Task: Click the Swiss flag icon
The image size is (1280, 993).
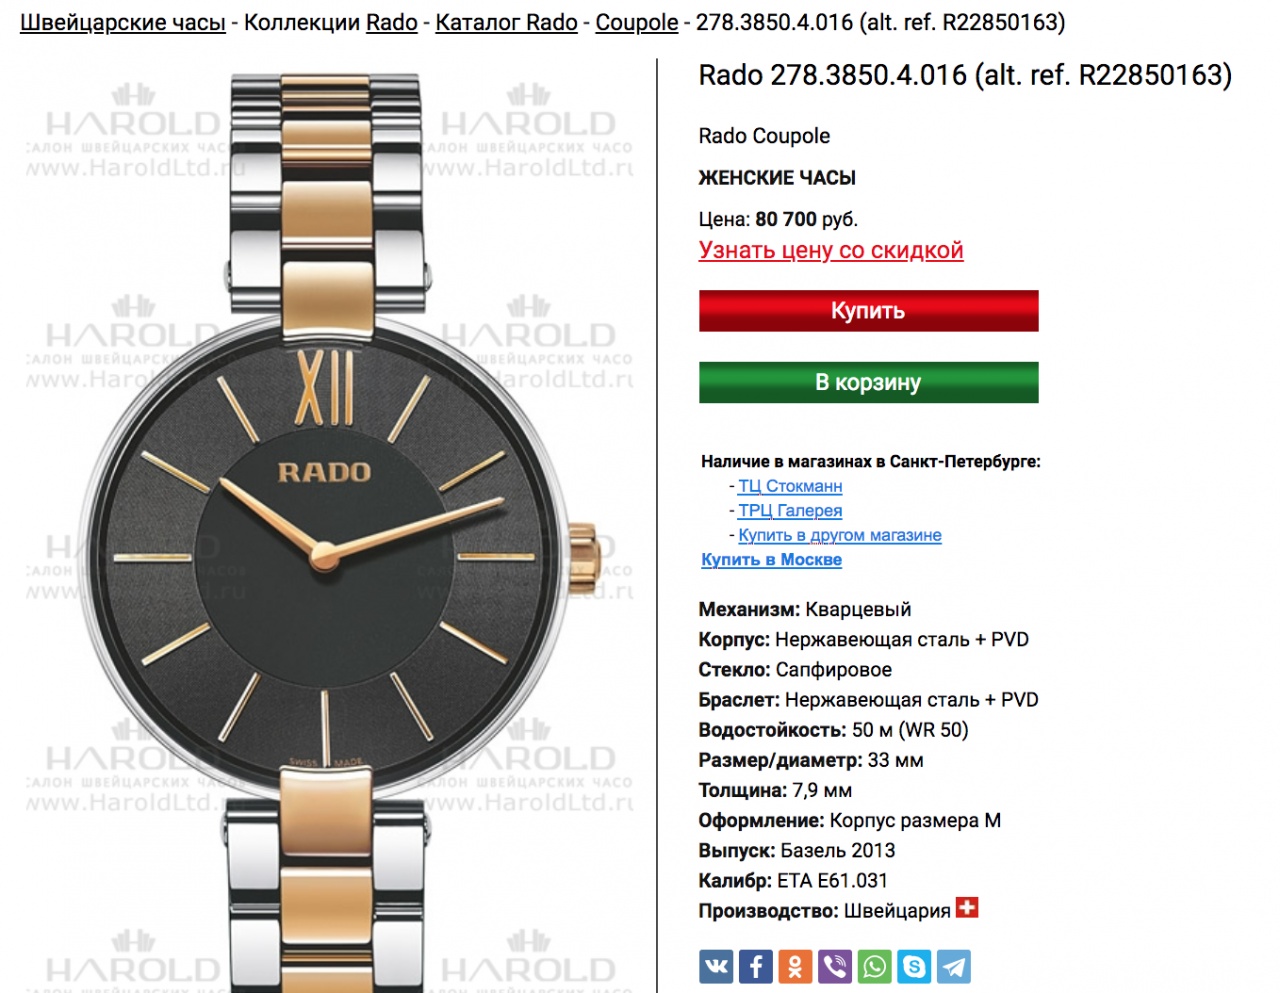Action: (967, 907)
